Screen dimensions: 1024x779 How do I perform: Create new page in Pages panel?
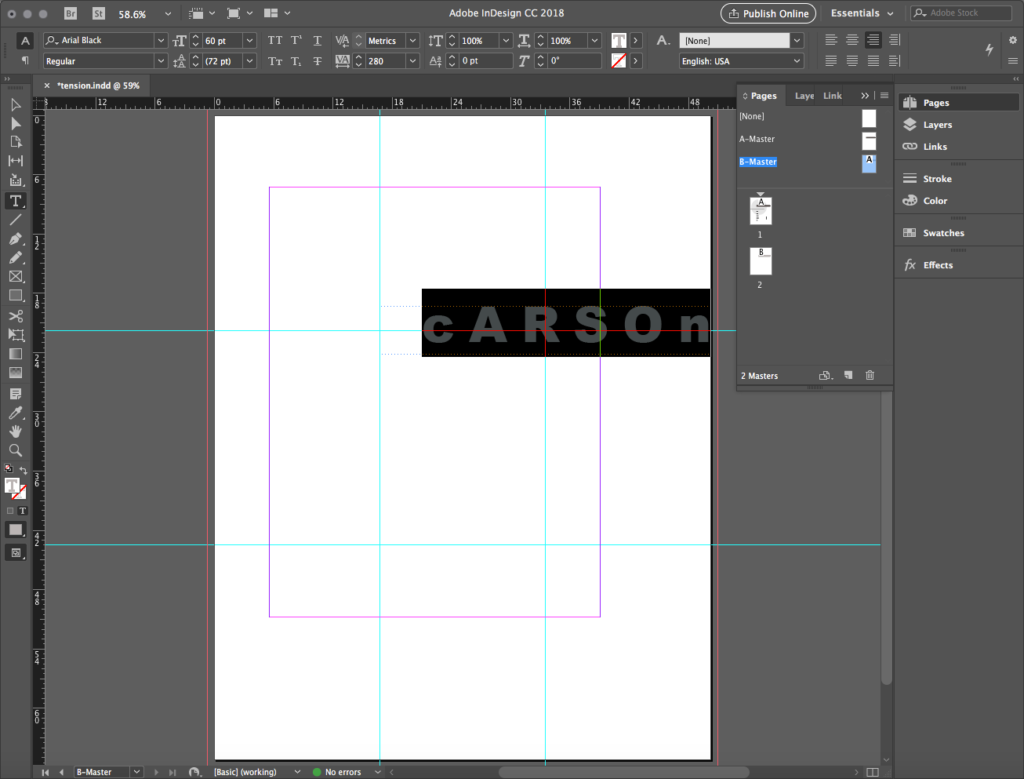click(848, 376)
